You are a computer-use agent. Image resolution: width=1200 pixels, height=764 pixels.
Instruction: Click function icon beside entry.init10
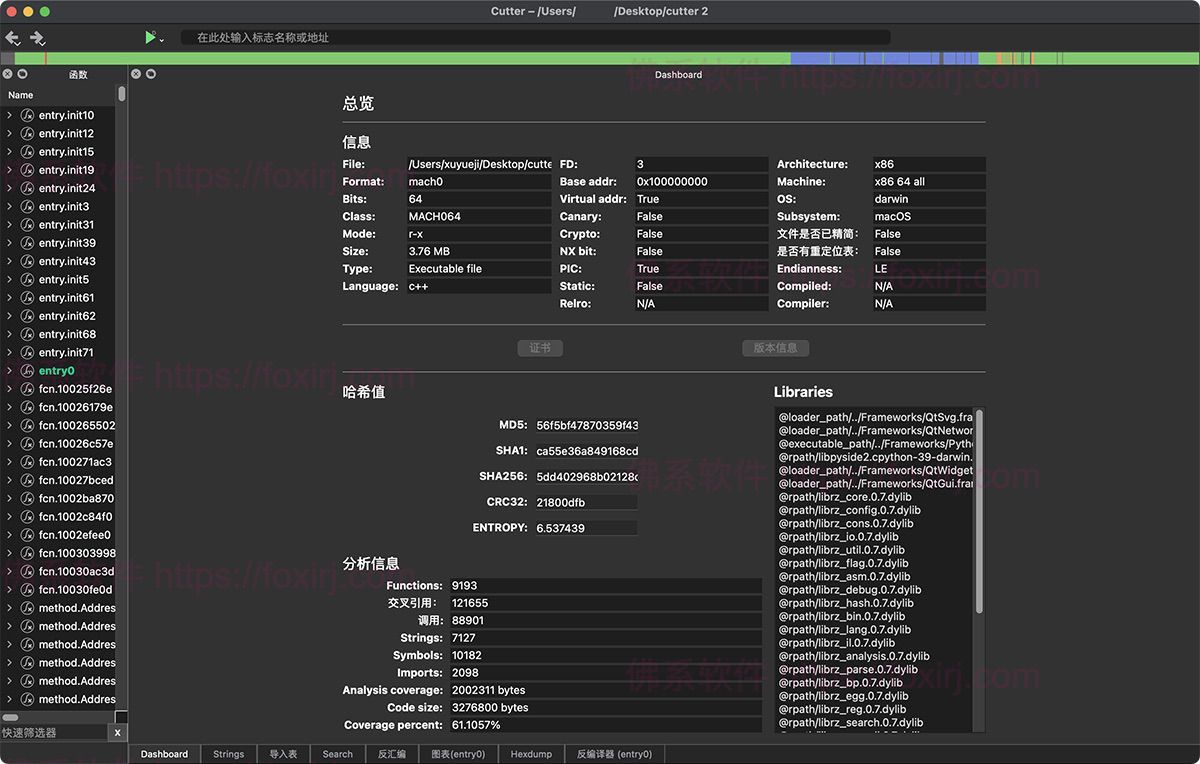click(x=27, y=115)
